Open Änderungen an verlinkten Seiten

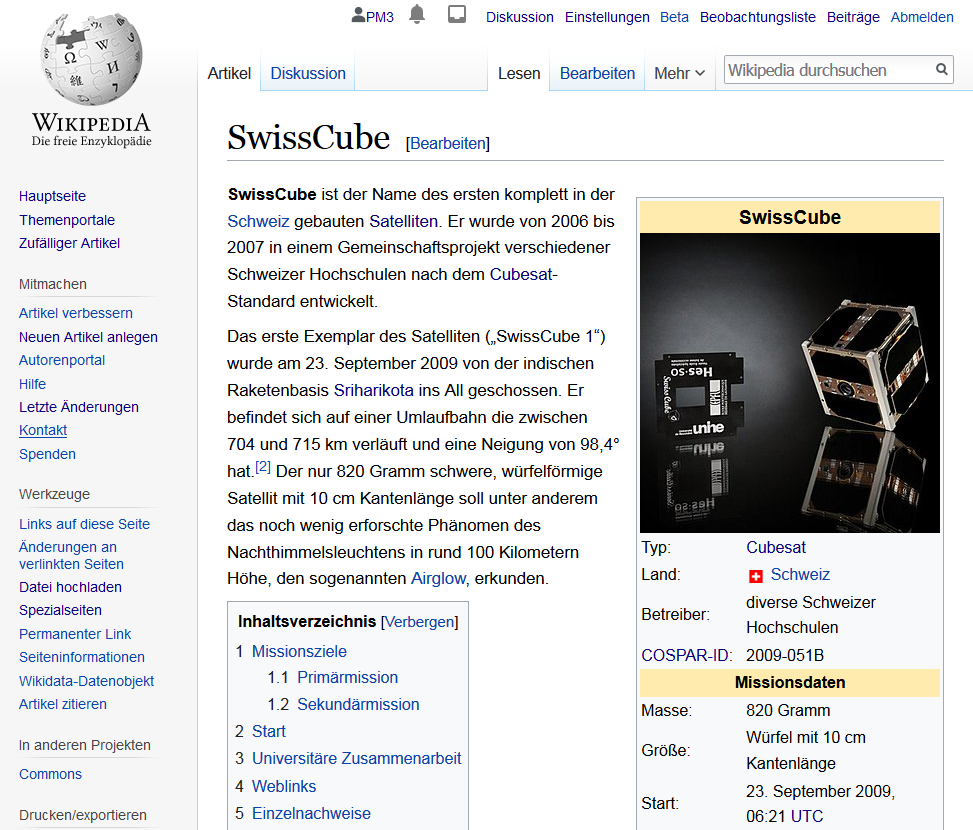[x=71, y=555]
